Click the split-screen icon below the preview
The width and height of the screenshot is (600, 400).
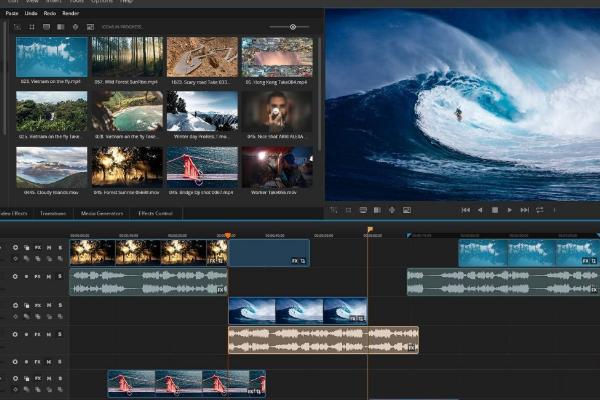[x=377, y=210]
